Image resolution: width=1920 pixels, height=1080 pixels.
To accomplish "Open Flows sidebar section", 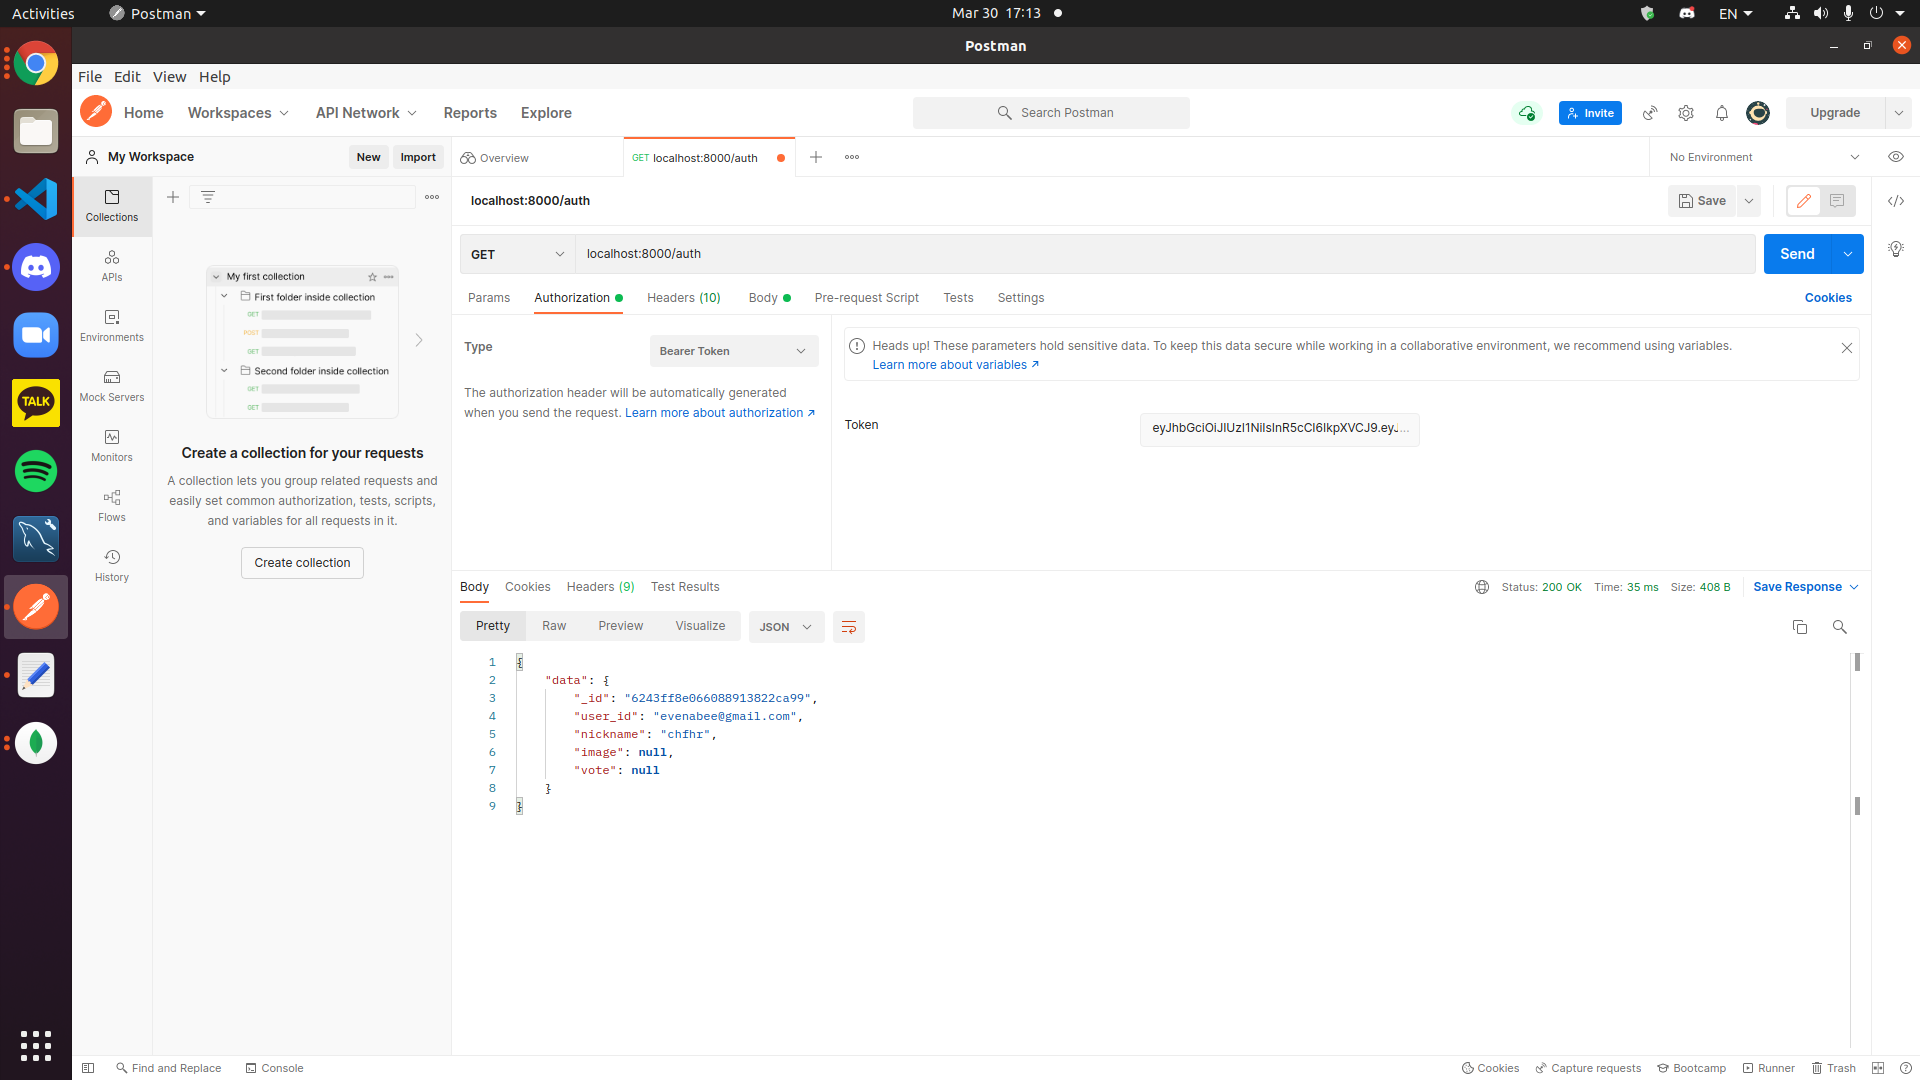I will pyautogui.click(x=112, y=506).
